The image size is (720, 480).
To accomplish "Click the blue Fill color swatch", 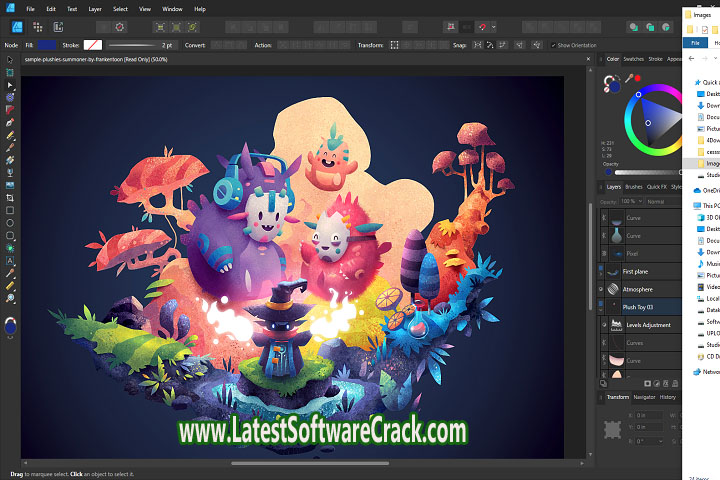I will pyautogui.click(x=47, y=45).
